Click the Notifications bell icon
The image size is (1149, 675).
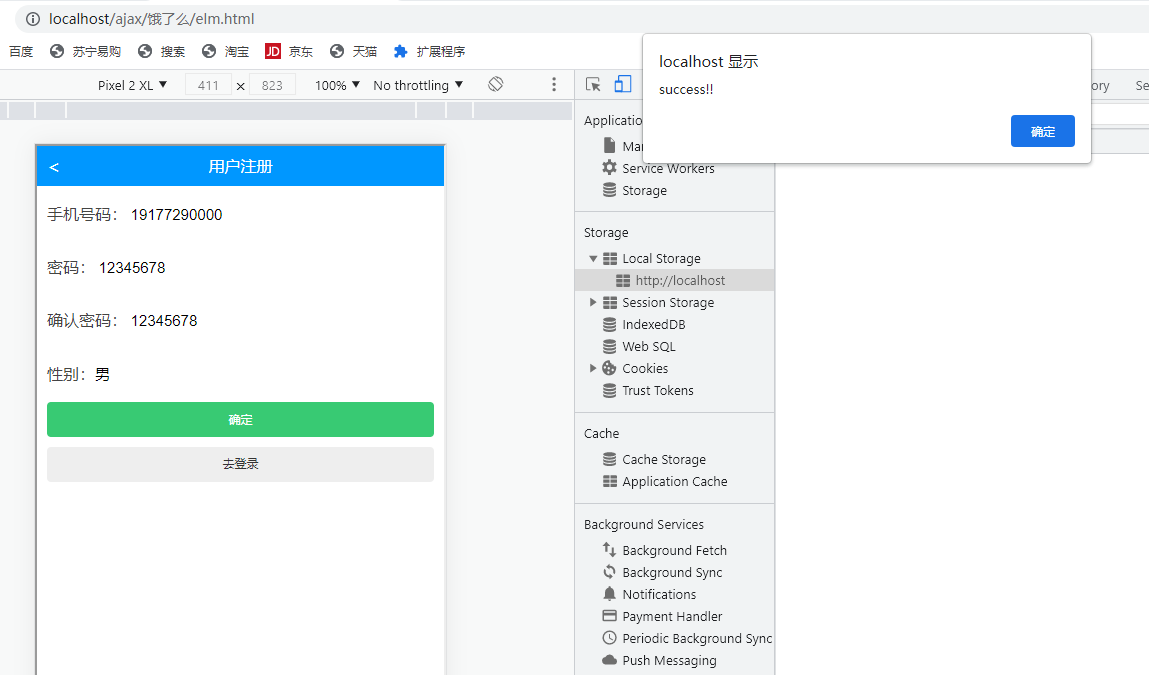pos(609,594)
